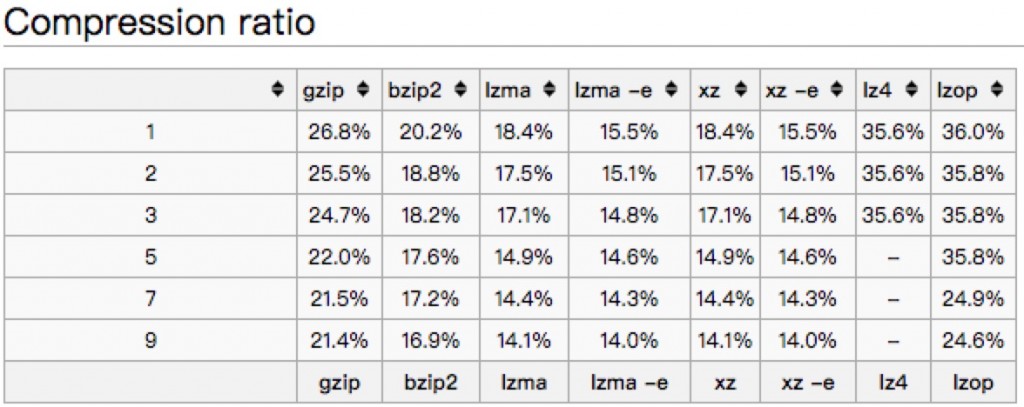Click the bzip2 sort arrows icon
The height and width of the screenshot is (407, 1024).
pyautogui.click(x=460, y=90)
